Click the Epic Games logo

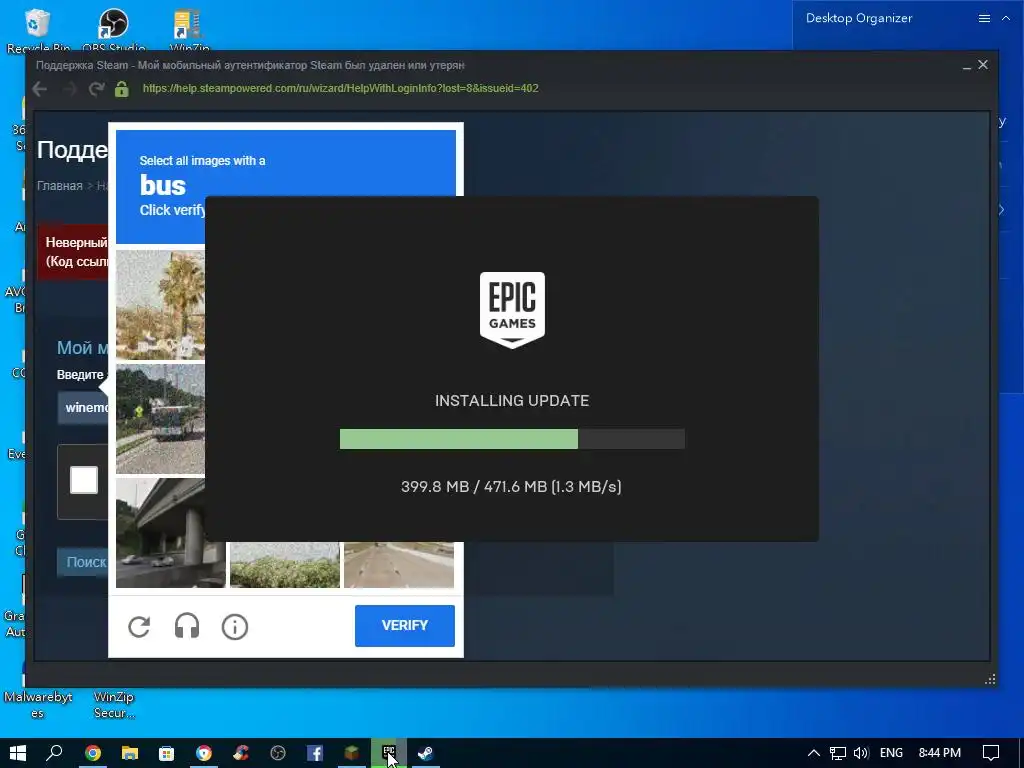(x=512, y=310)
